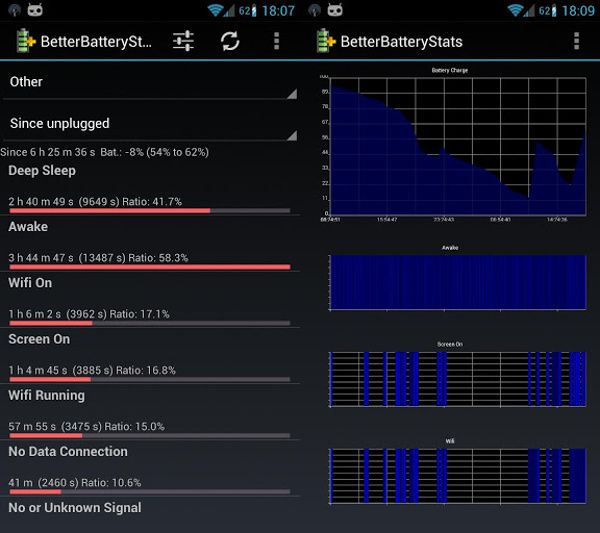Image resolution: width=600 pixels, height=533 pixels.
Task: Tap wifi signal icon in right status bar
Action: (x=517, y=10)
